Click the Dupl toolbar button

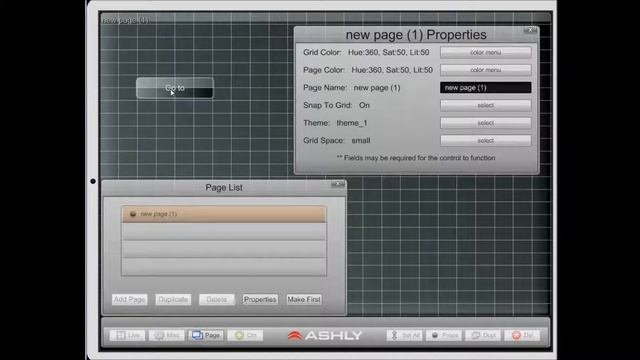pos(483,336)
